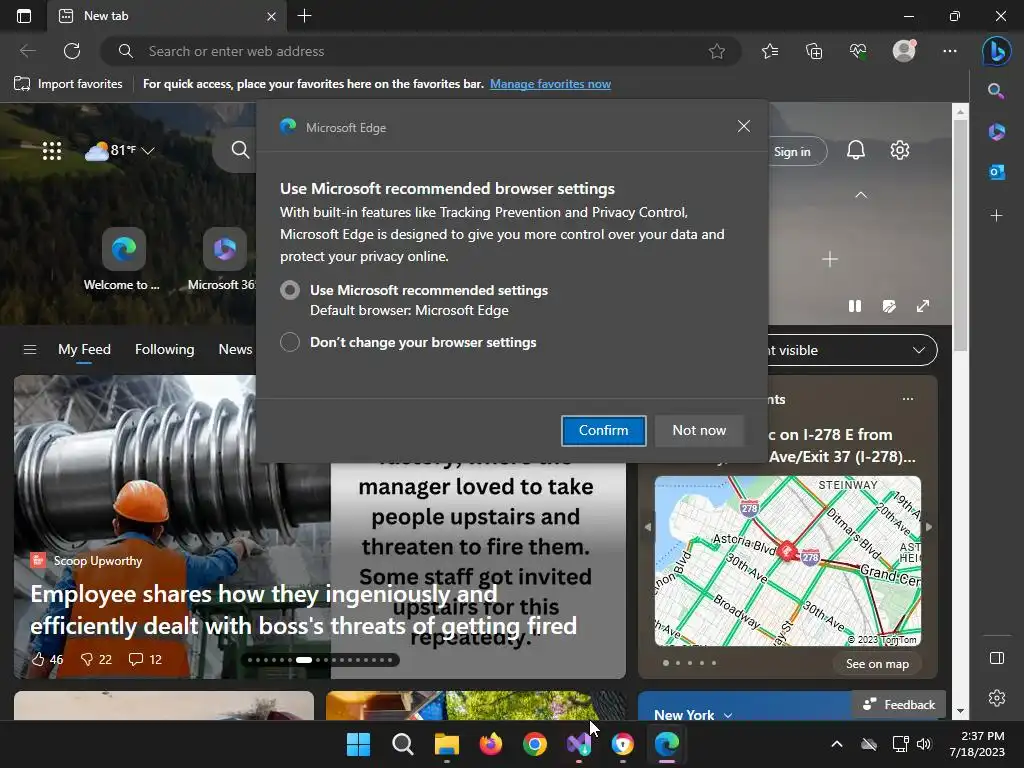Open sidebar settings gear at bottom
1024x768 pixels.
pos(997,698)
